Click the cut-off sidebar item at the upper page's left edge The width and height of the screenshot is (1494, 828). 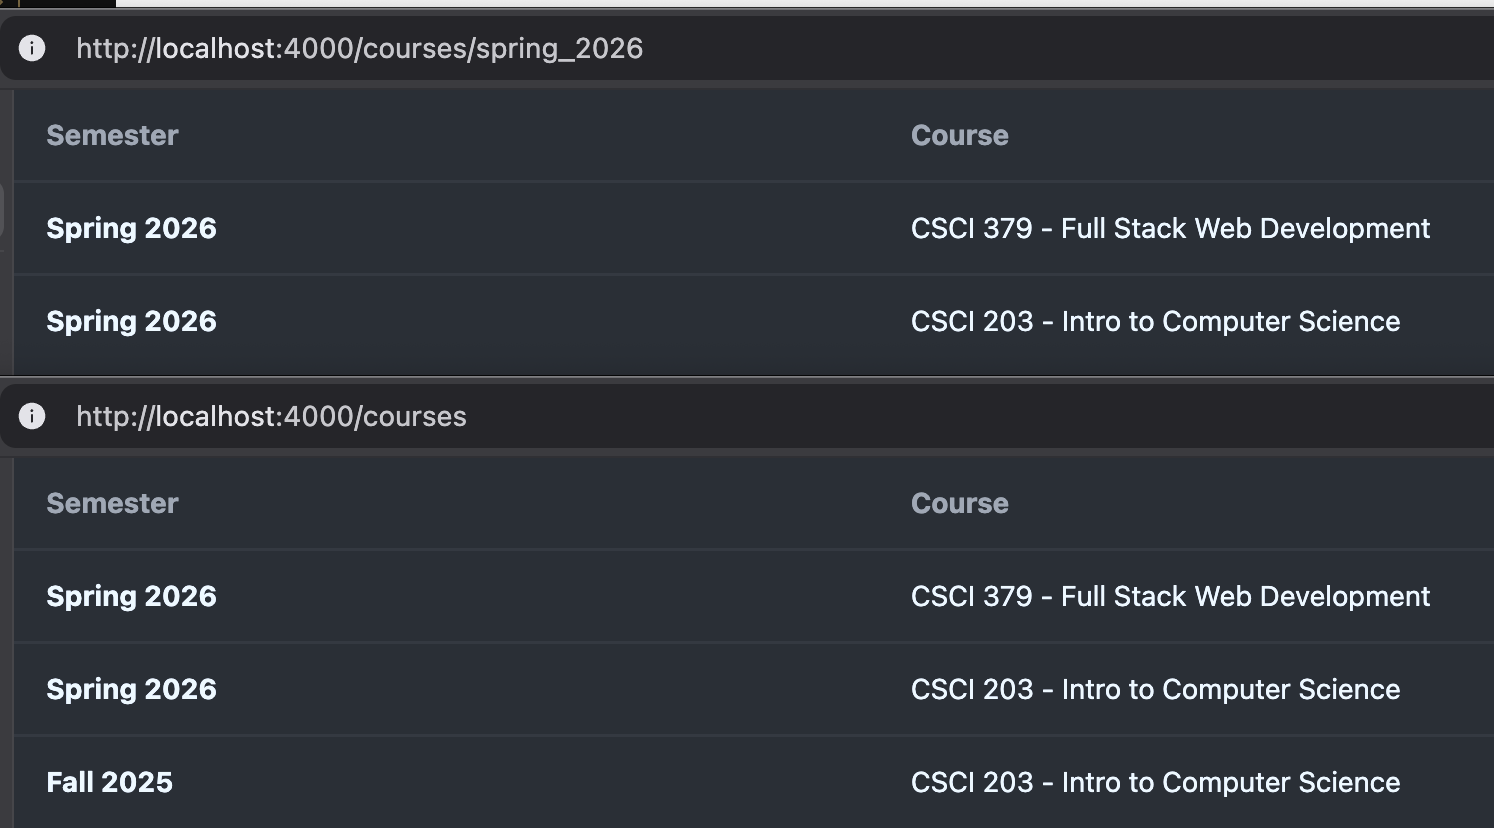click(3, 210)
